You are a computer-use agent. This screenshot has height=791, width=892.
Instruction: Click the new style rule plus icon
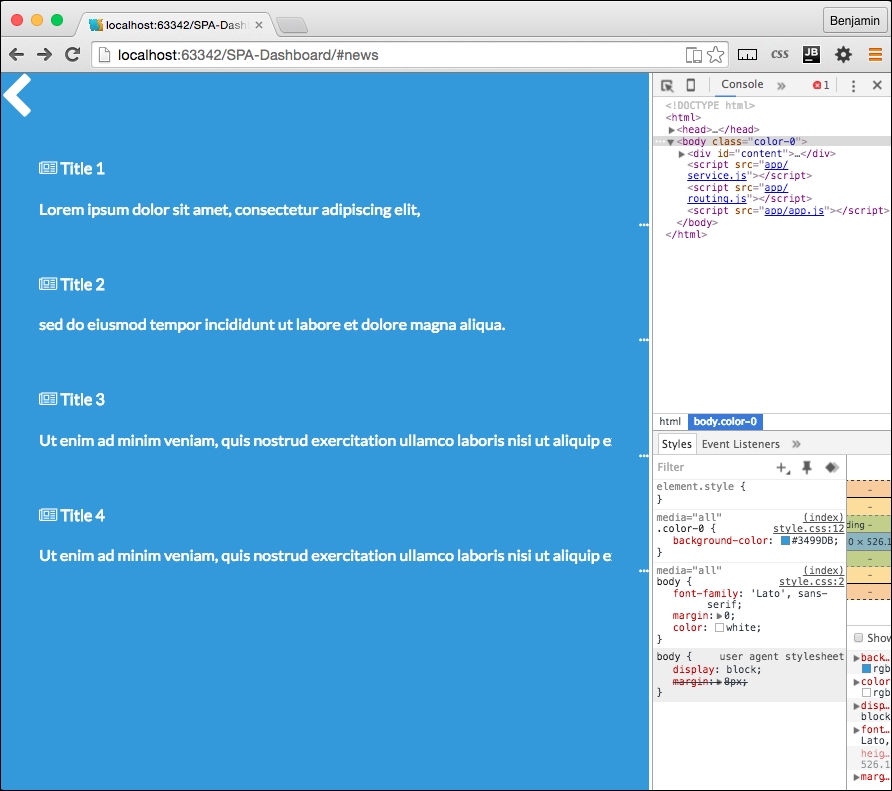(x=783, y=467)
